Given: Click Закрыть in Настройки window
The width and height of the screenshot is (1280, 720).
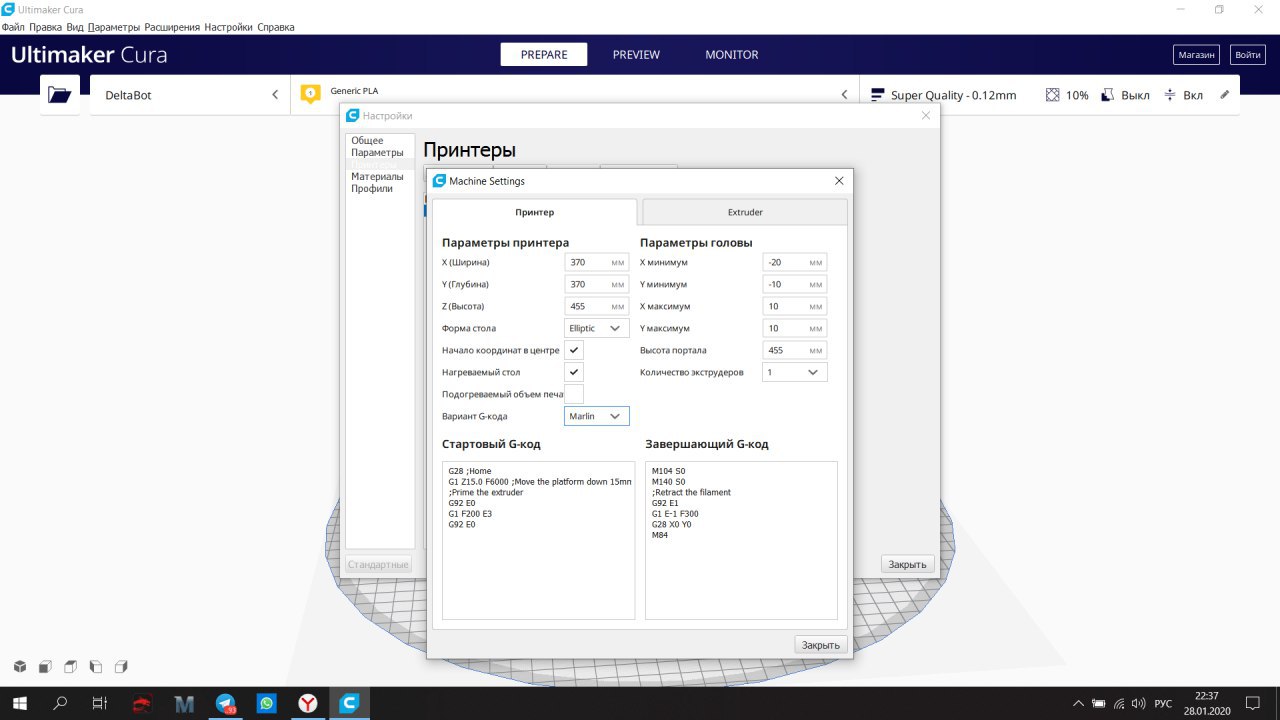Looking at the screenshot, I should pyautogui.click(x=908, y=564).
